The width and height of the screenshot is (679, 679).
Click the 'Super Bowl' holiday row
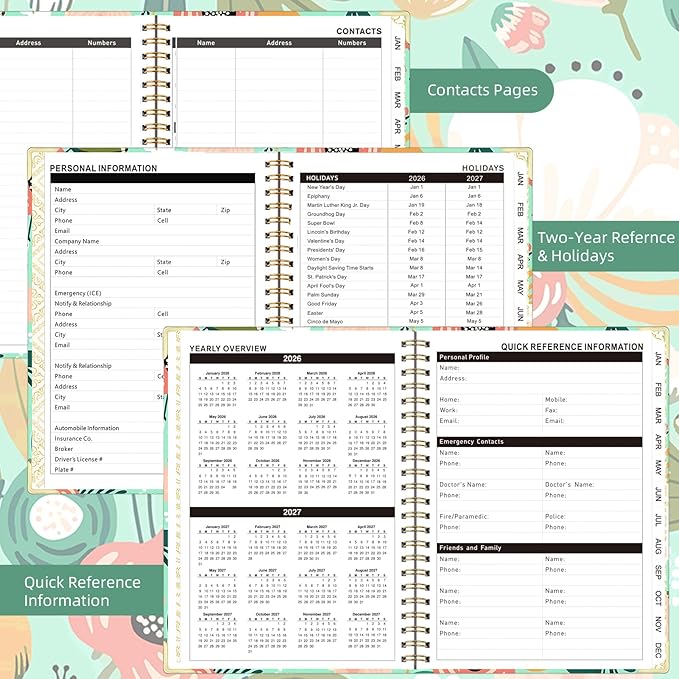click(x=402, y=223)
